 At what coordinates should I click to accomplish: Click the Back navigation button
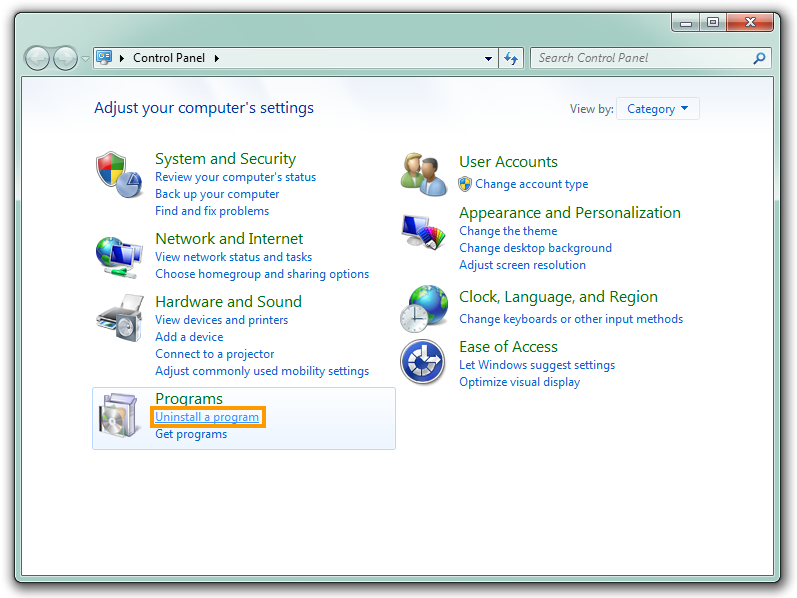[x=37, y=58]
